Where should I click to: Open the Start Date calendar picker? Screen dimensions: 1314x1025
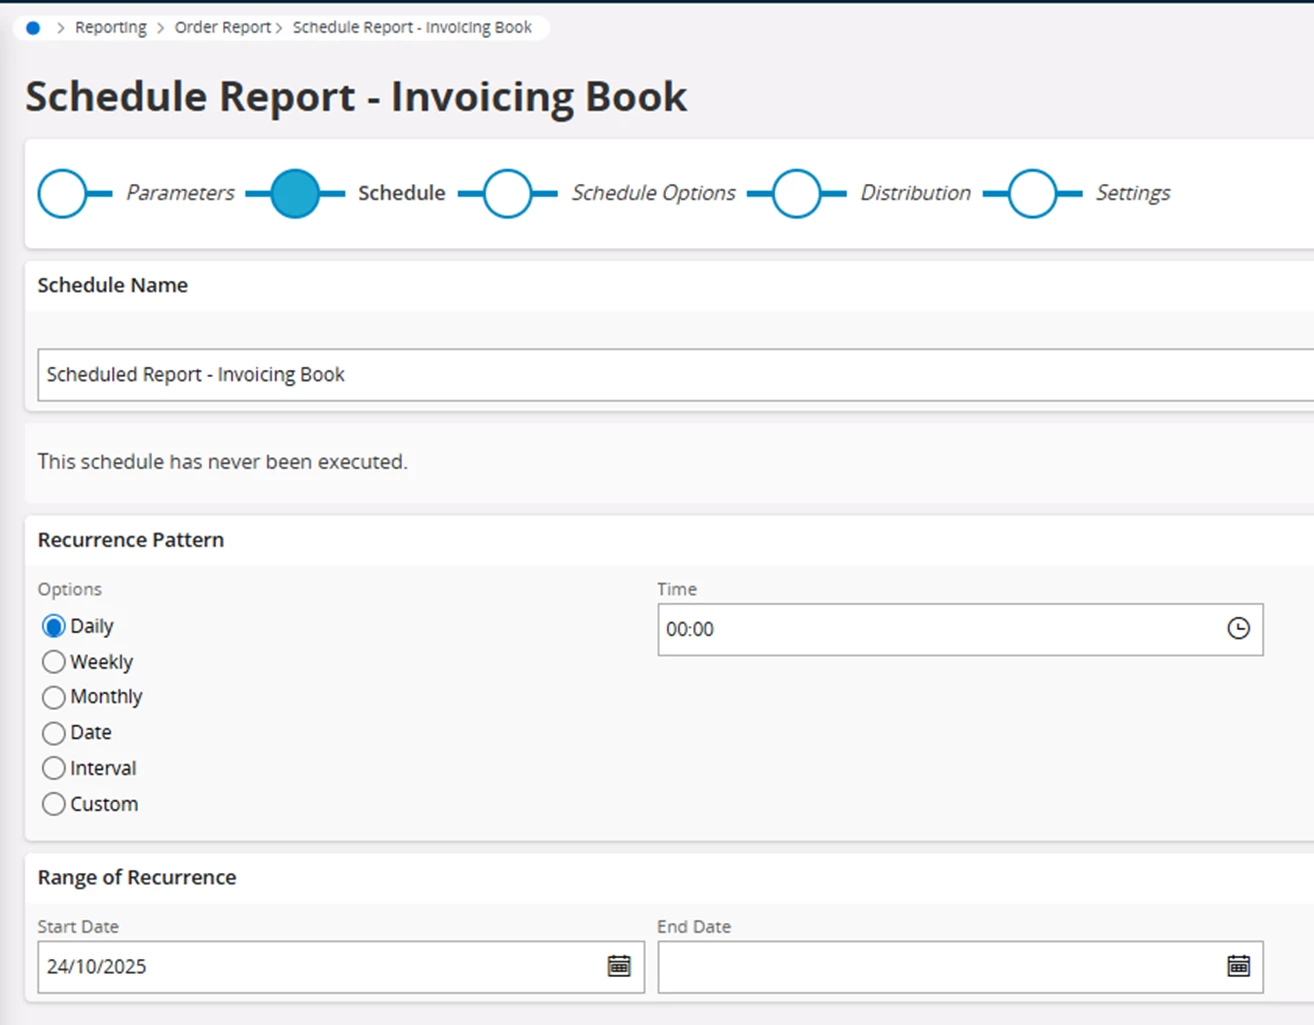[x=619, y=966]
